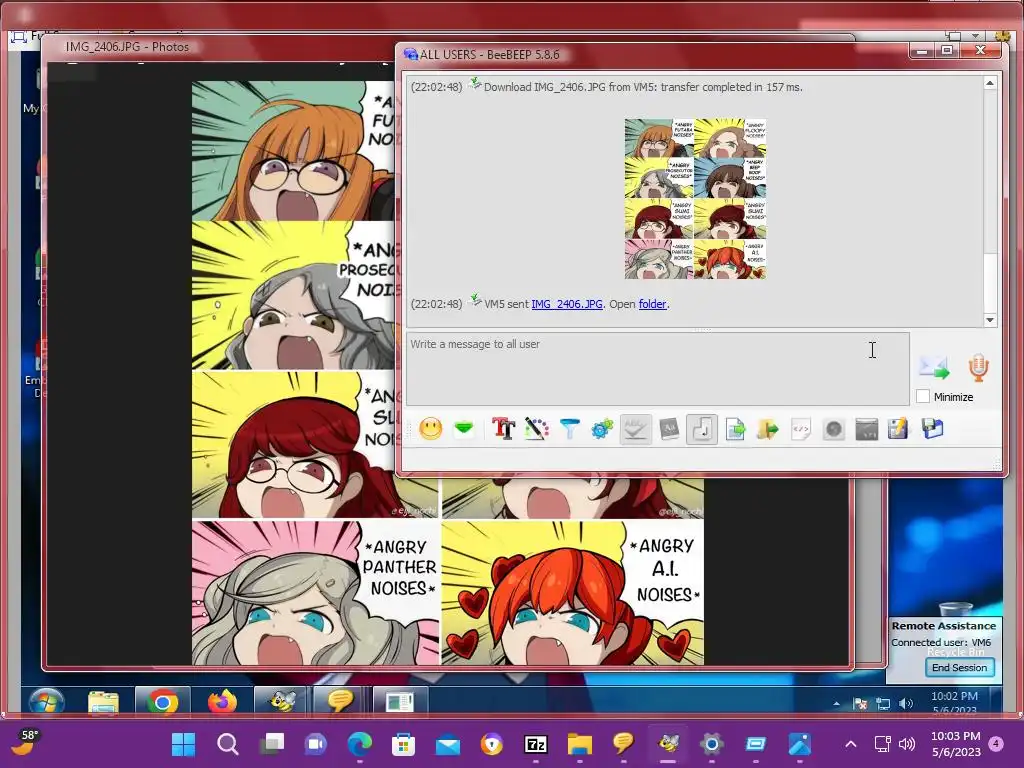This screenshot has width=1024, height=768.
Task: Open Task View on Windows 11 taskbar
Action: point(272,744)
